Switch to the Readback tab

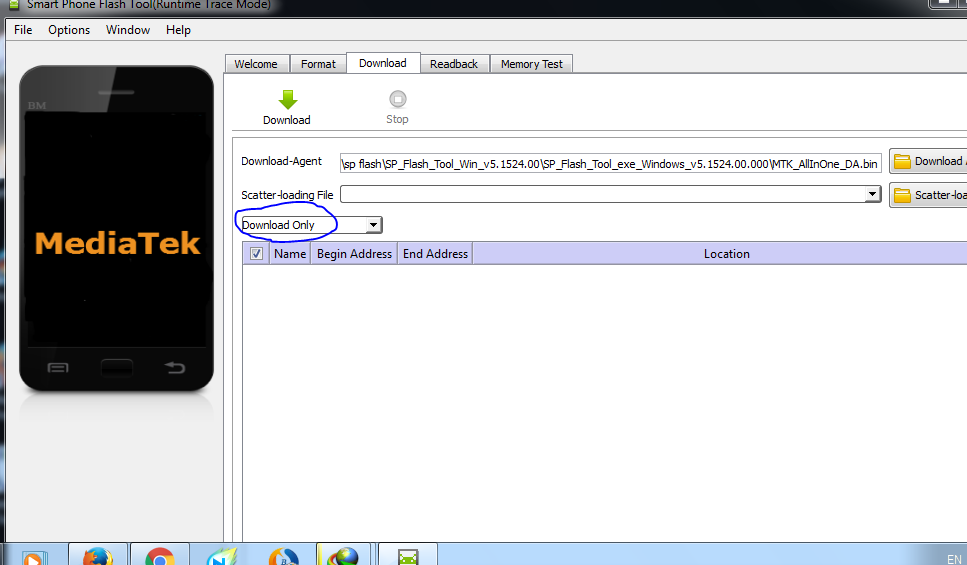[454, 64]
